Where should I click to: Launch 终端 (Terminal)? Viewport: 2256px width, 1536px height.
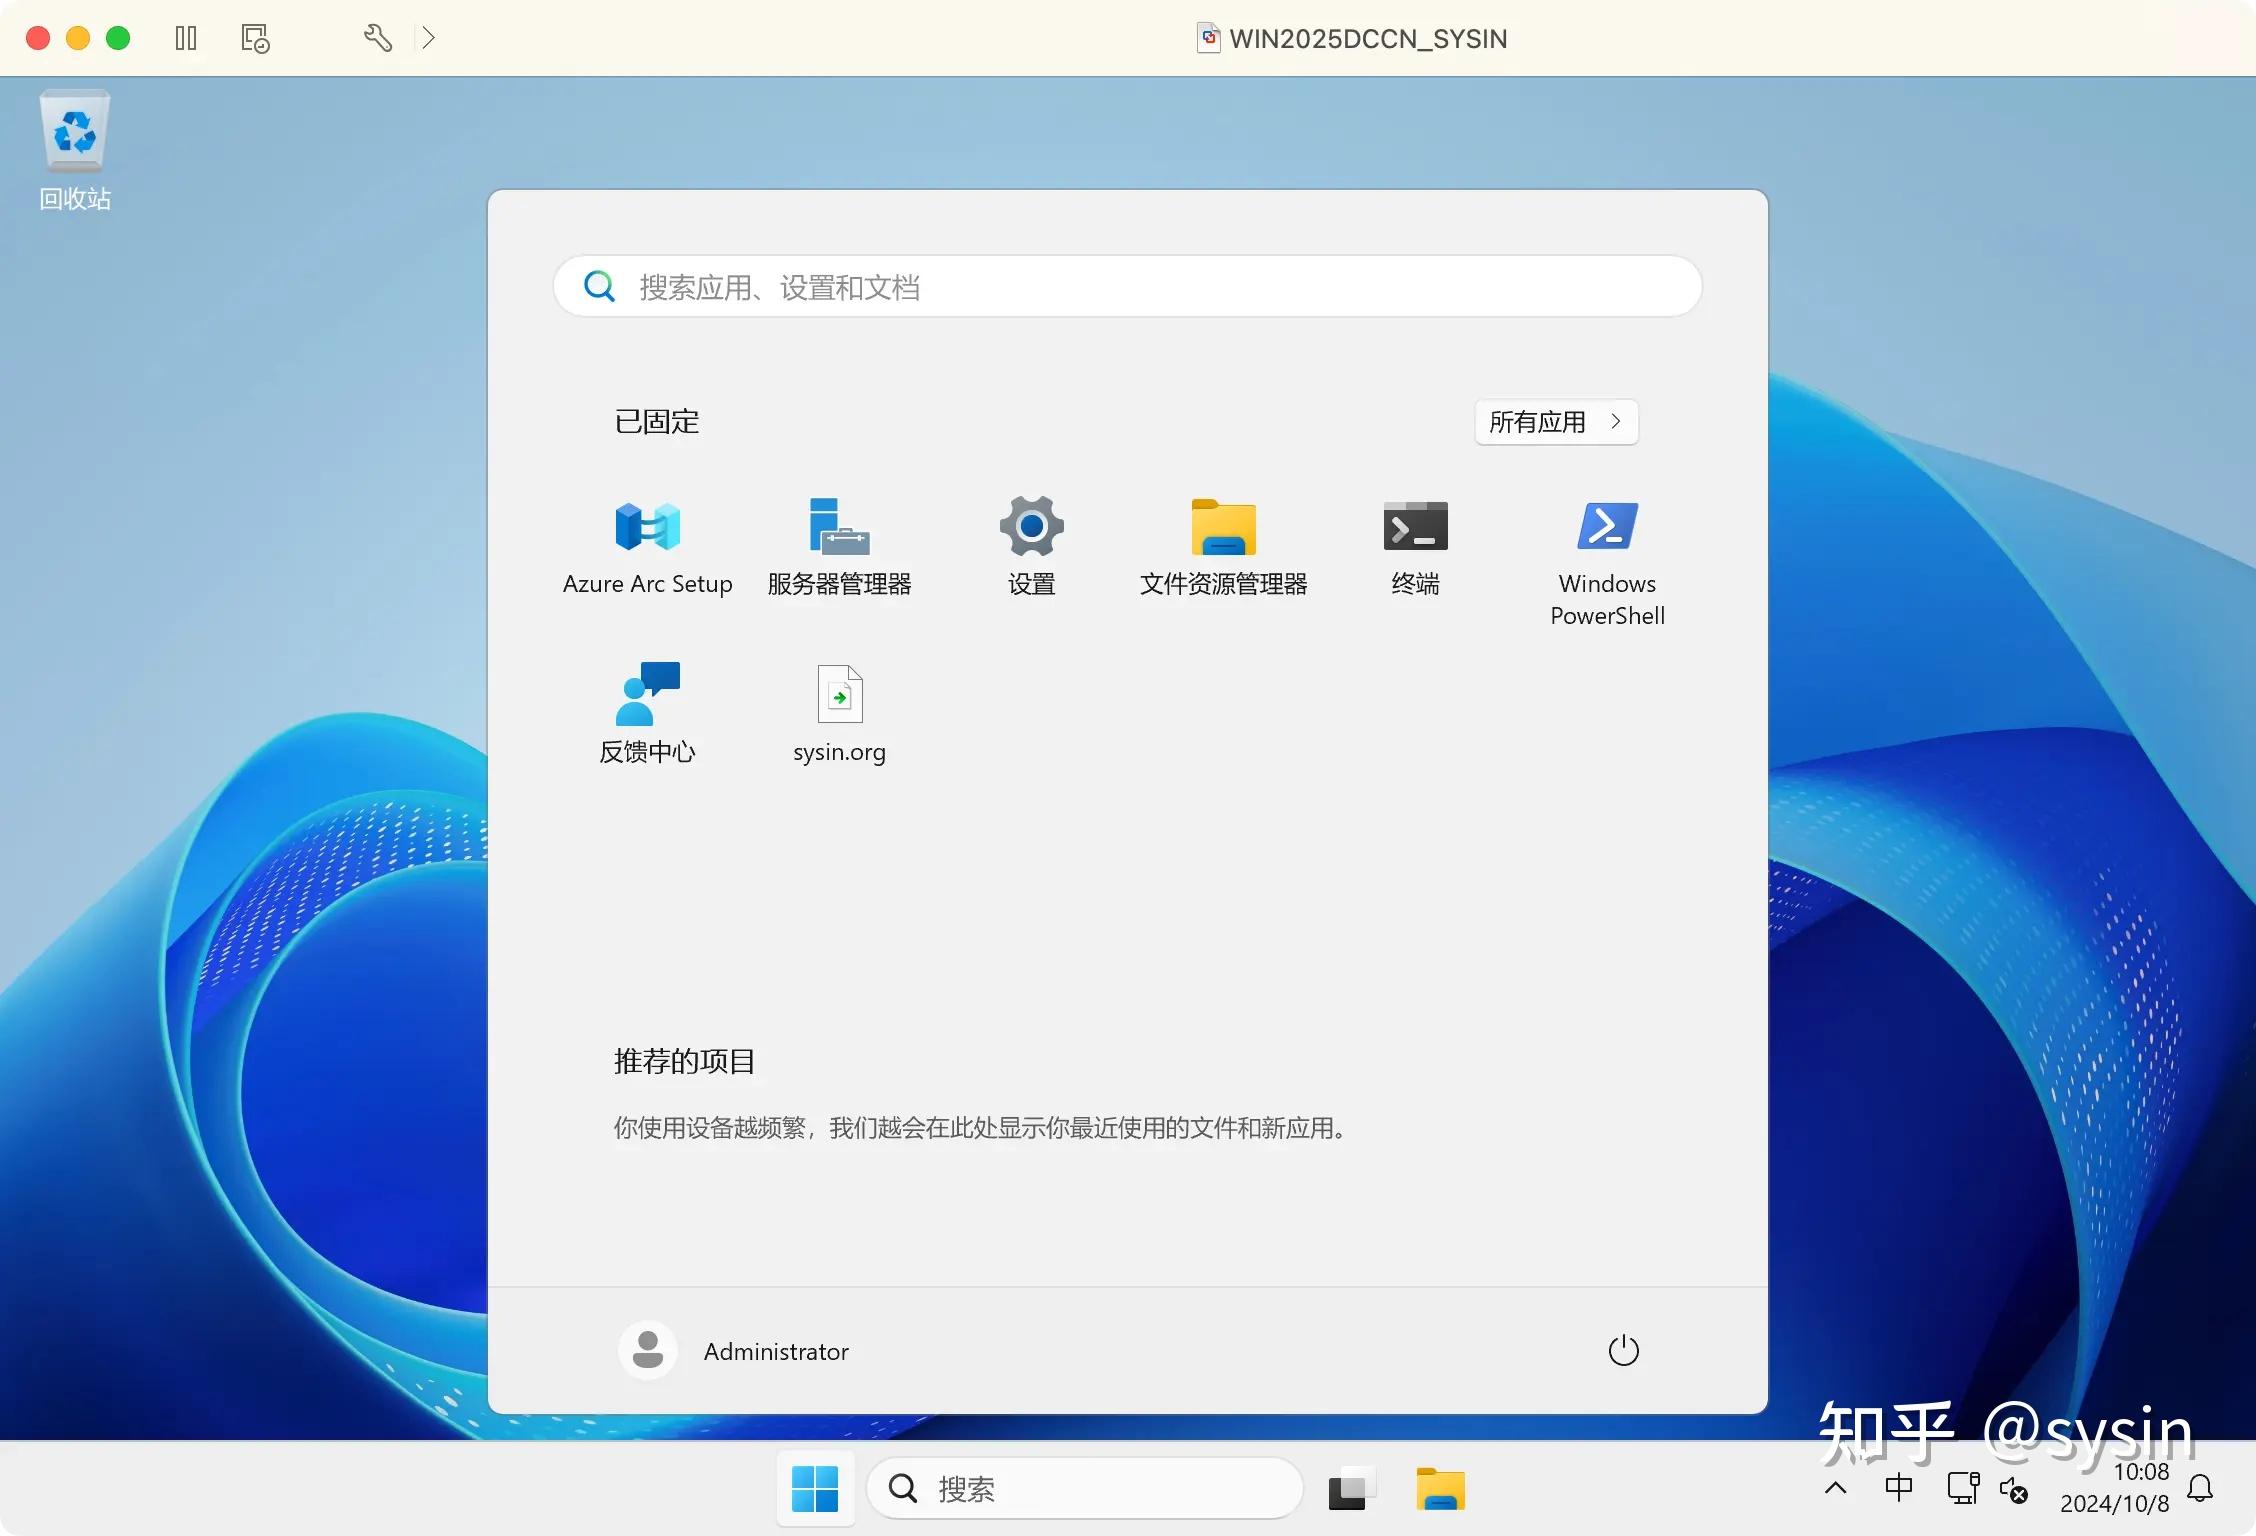(1414, 545)
